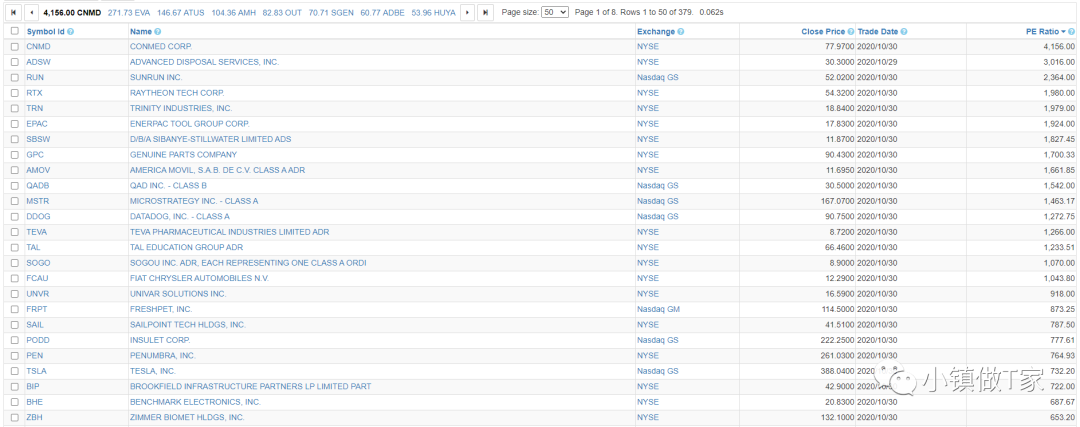Check the box for TSLA row
The width and height of the screenshot is (1080, 427).
tap(14, 371)
